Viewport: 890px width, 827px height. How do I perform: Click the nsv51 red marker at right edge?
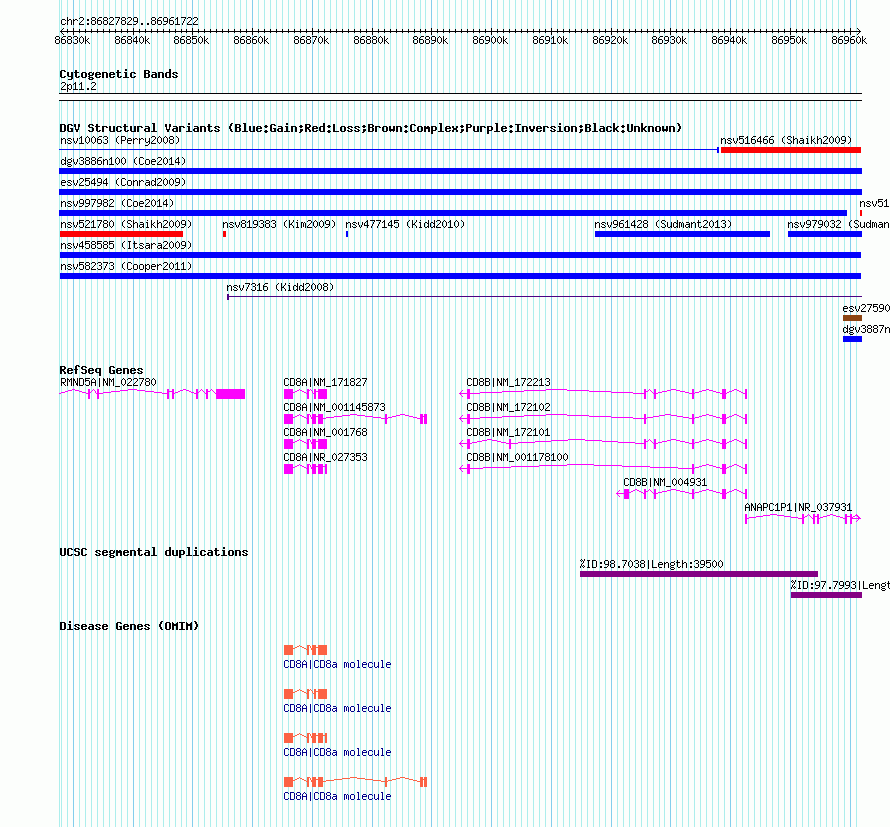[860, 213]
